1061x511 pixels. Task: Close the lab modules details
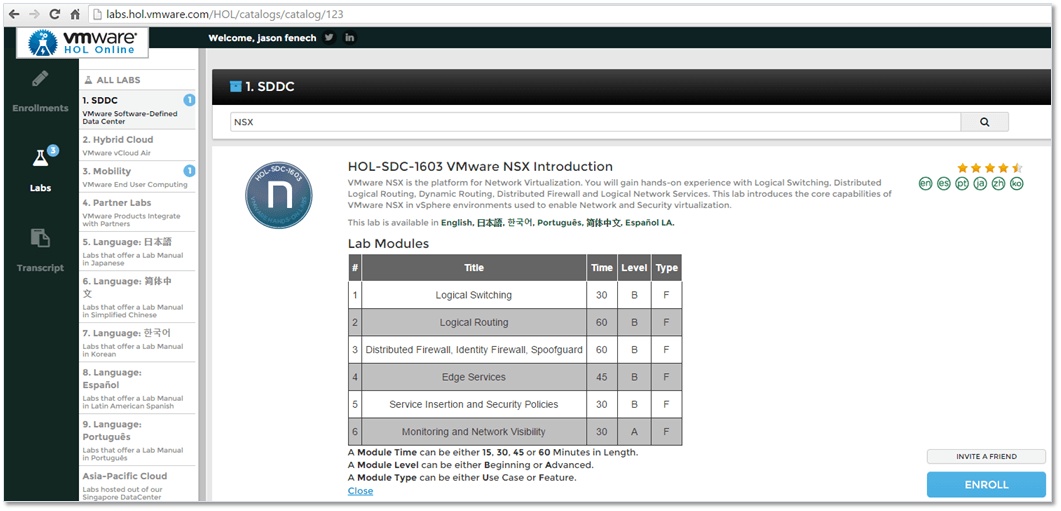360,491
